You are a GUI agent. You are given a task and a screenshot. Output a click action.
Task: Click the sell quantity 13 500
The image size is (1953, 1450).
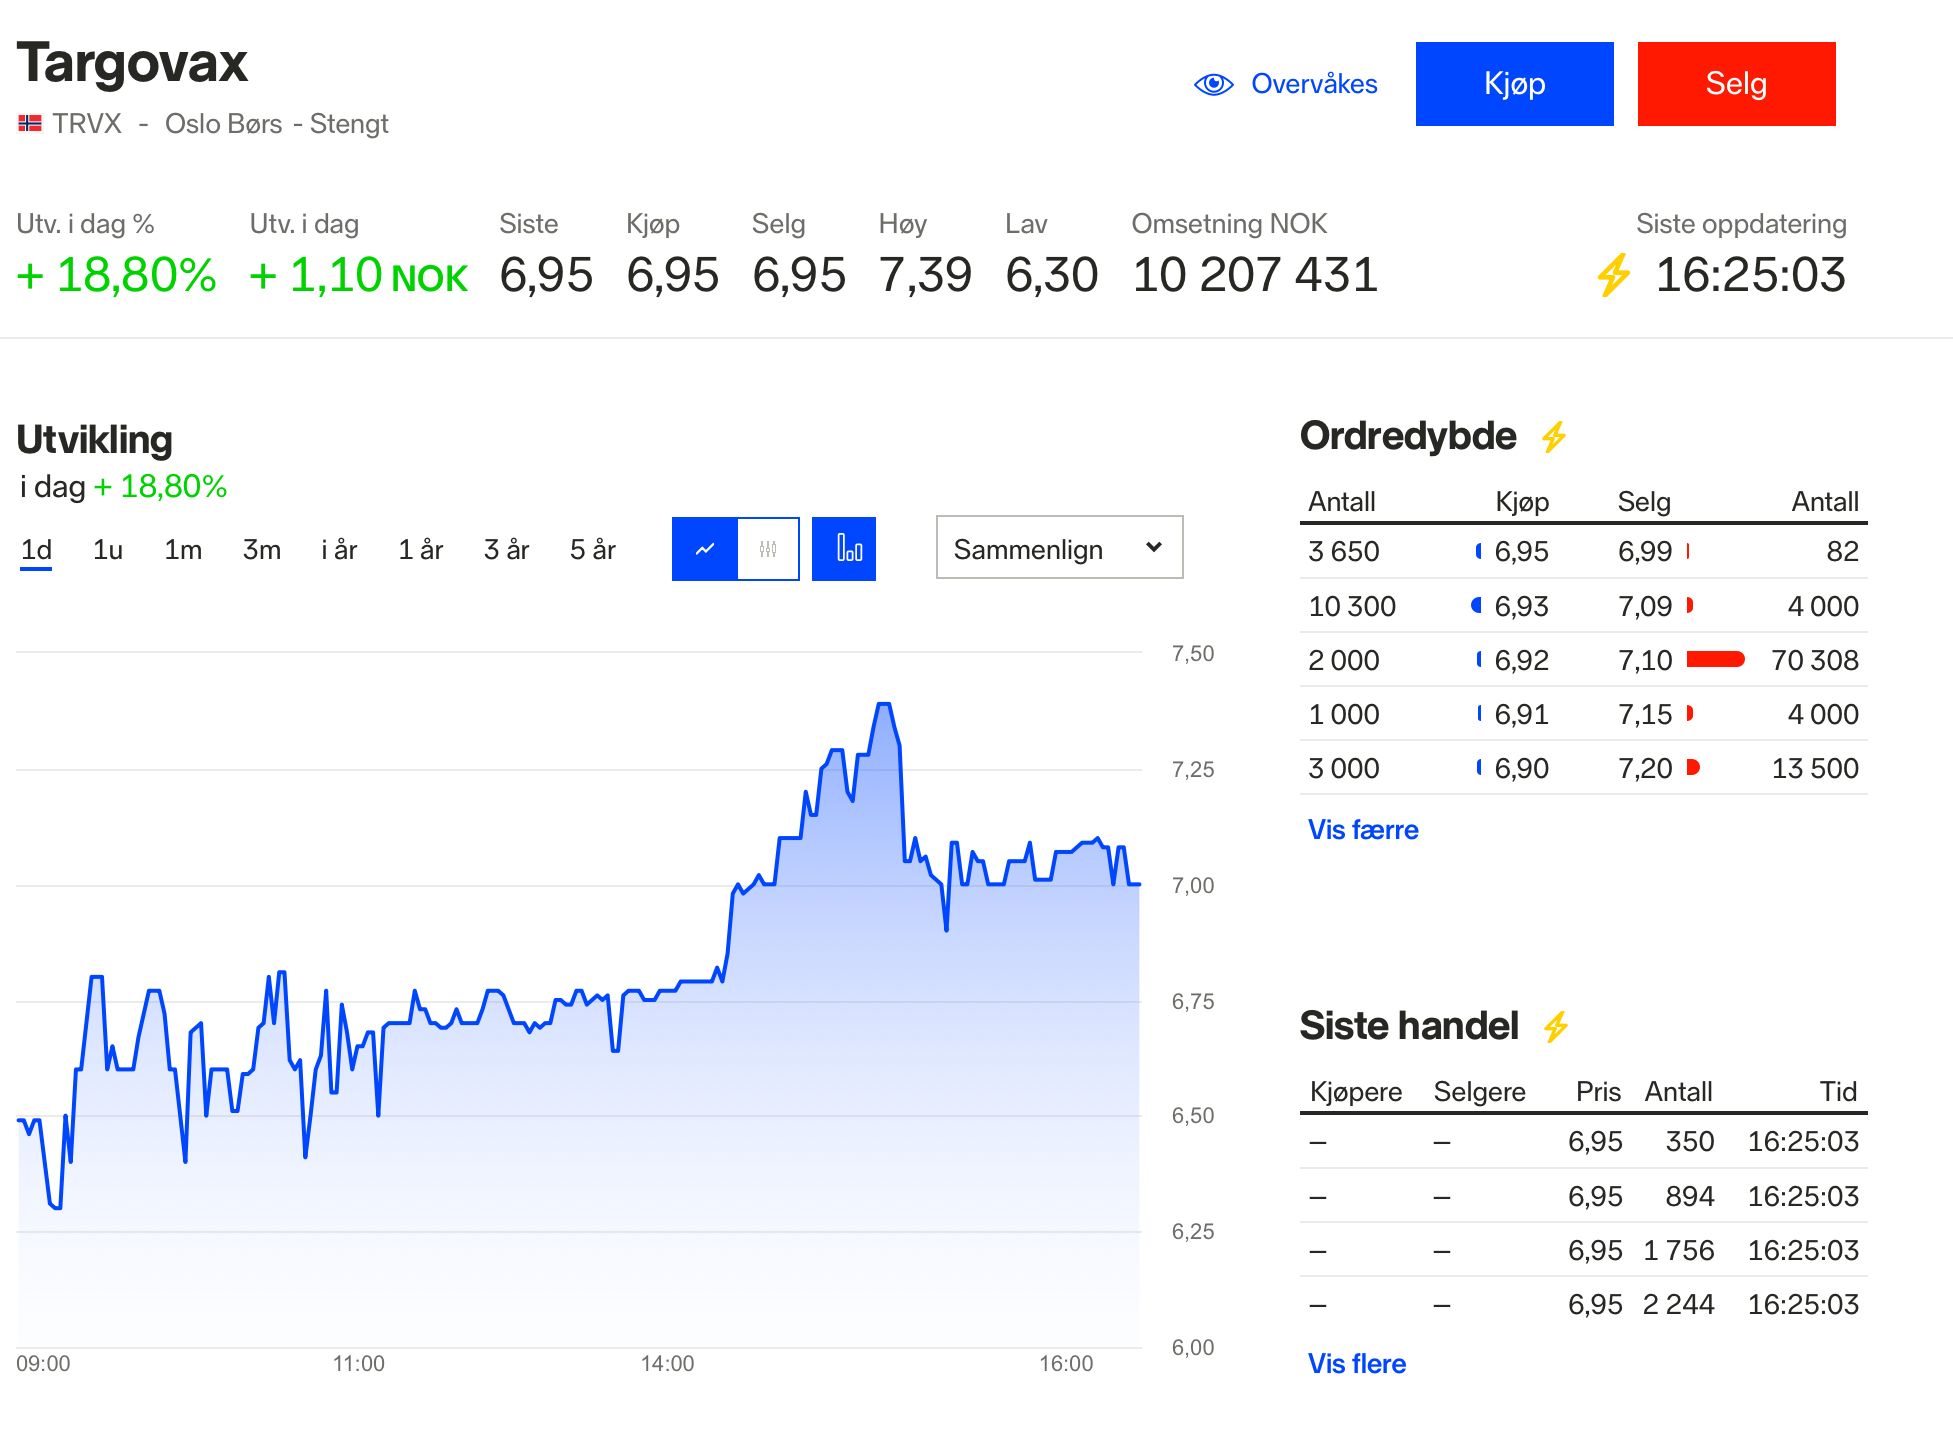(x=1814, y=768)
